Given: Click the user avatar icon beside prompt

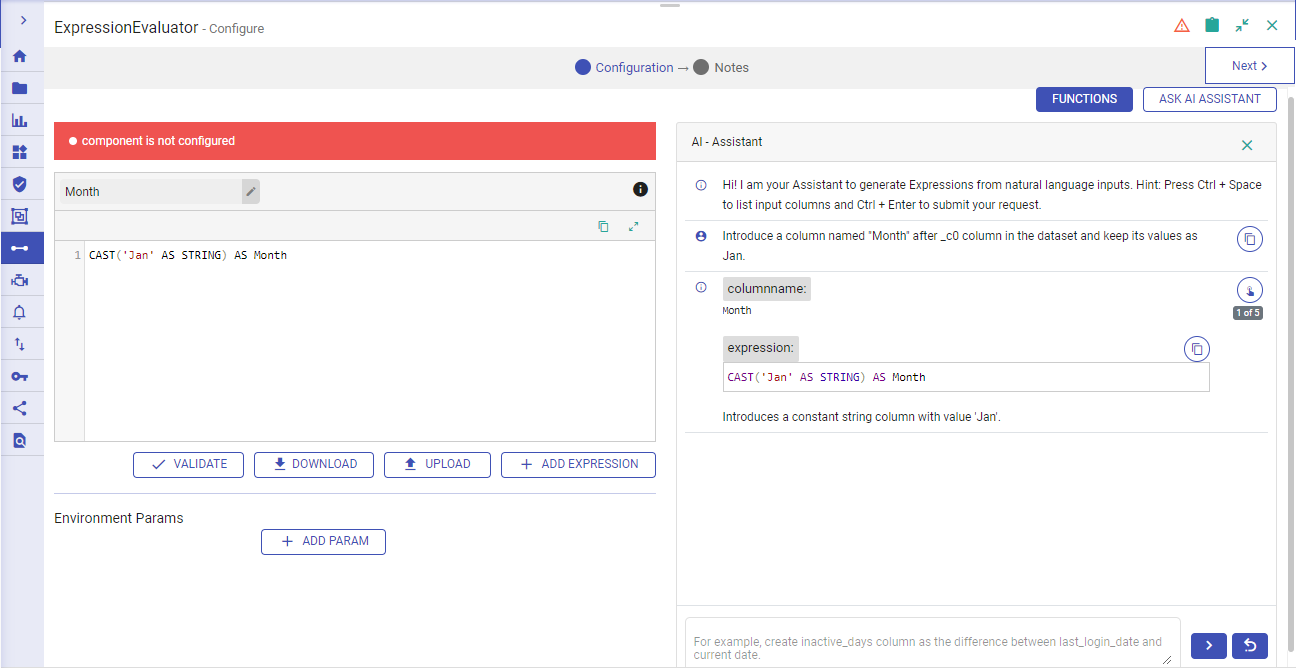Looking at the screenshot, I should 701,236.
